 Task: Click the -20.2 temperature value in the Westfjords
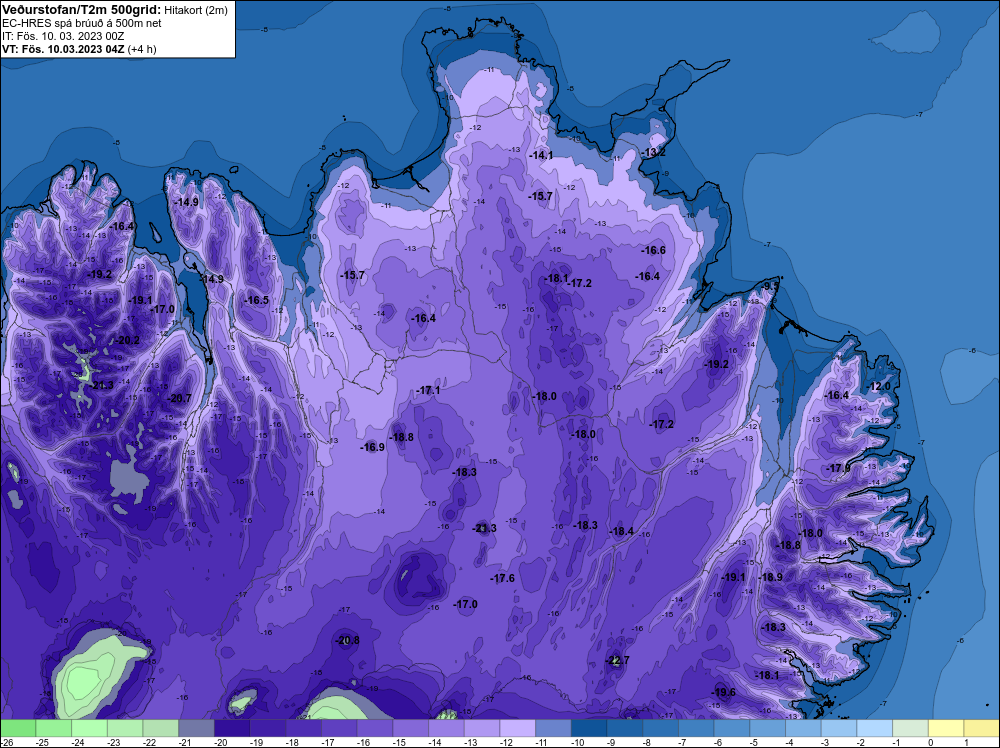[127, 341]
